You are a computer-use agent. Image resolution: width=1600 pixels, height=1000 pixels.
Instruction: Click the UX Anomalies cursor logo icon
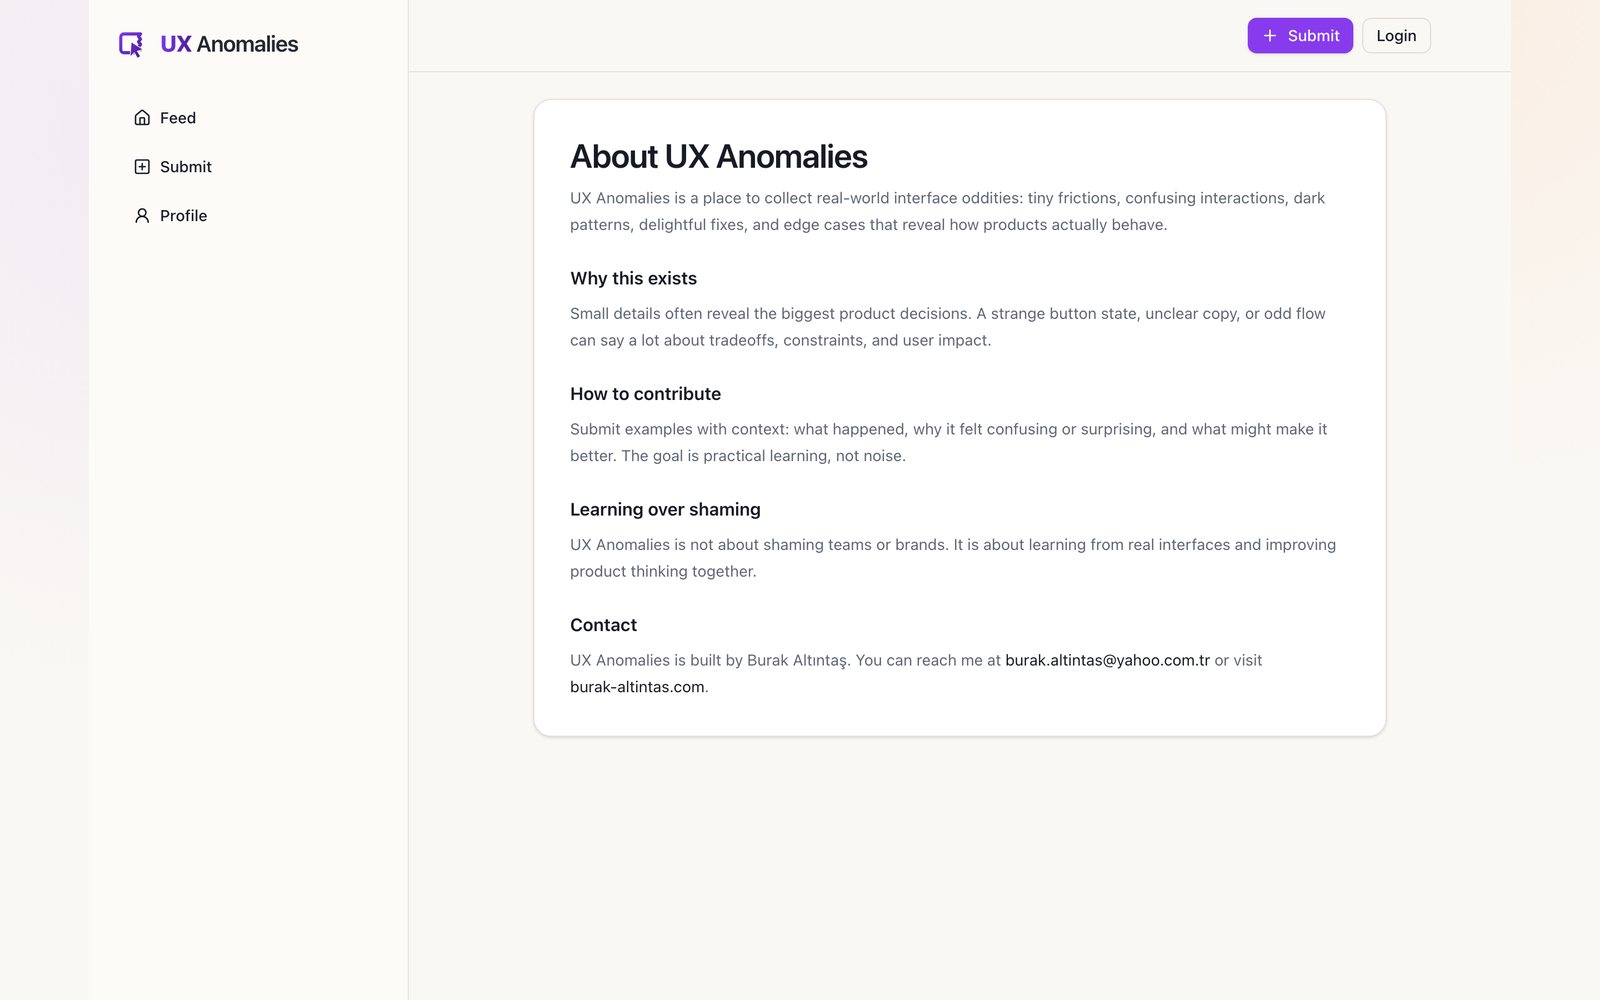pyautogui.click(x=131, y=44)
